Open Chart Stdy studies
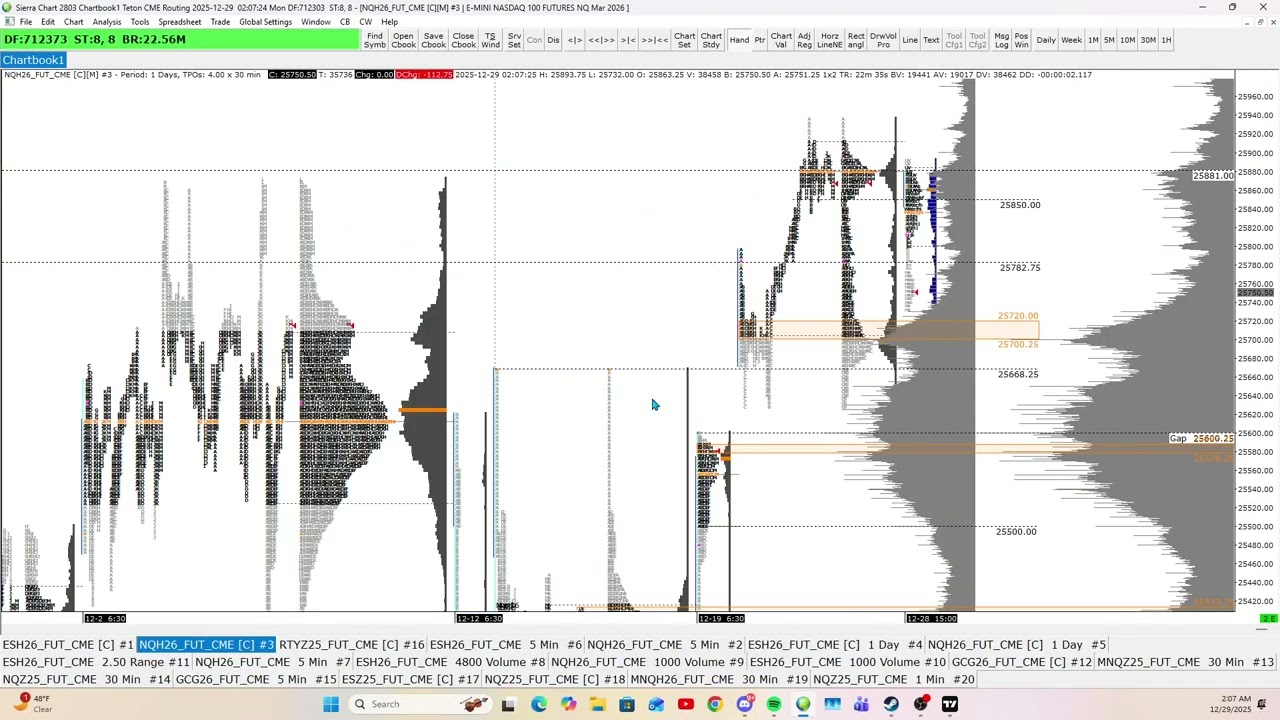The width and height of the screenshot is (1280, 720). coord(711,40)
